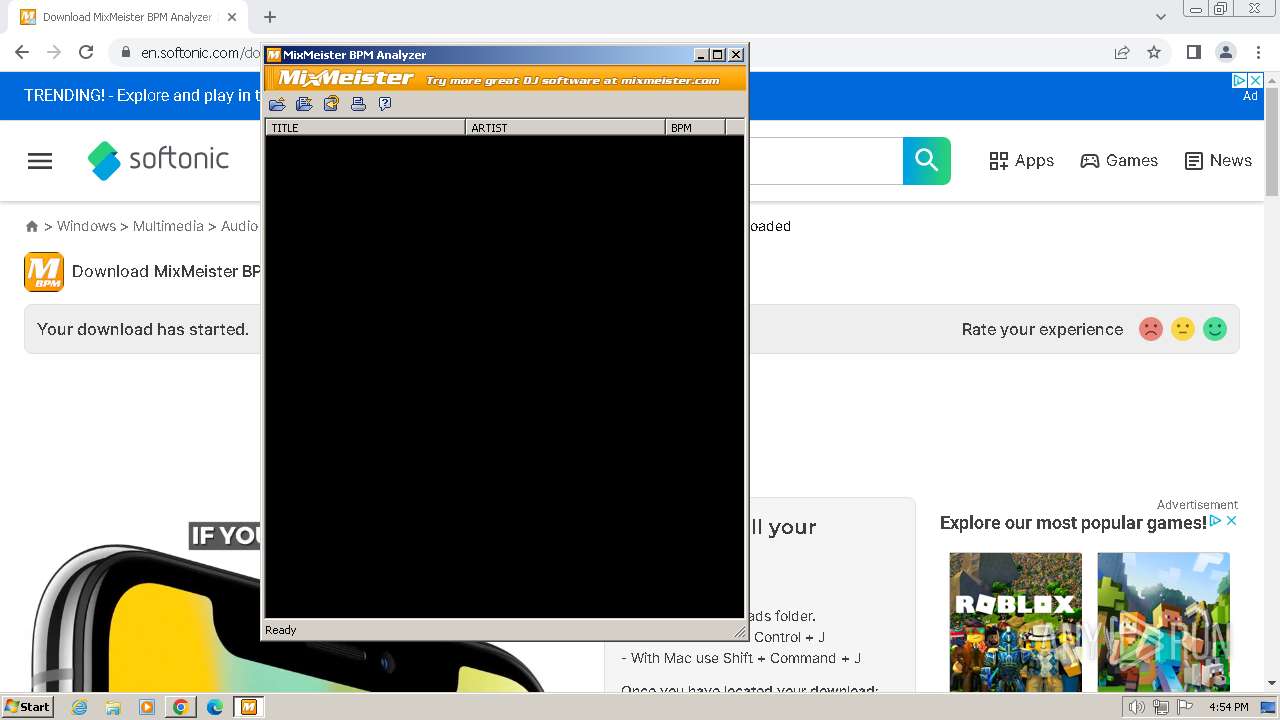Rate experience with sad face
The height and width of the screenshot is (720, 1280).
click(x=1151, y=329)
